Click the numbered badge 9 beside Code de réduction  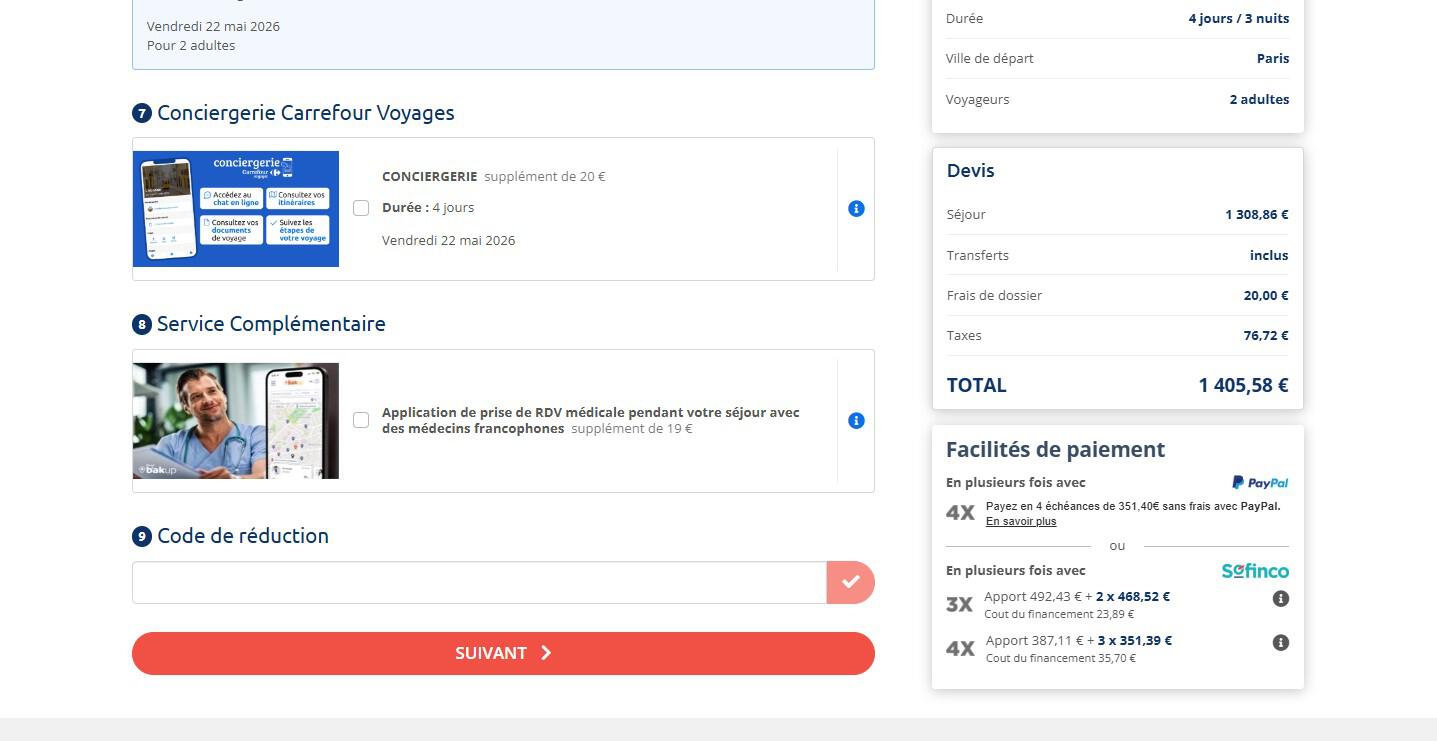(141, 536)
